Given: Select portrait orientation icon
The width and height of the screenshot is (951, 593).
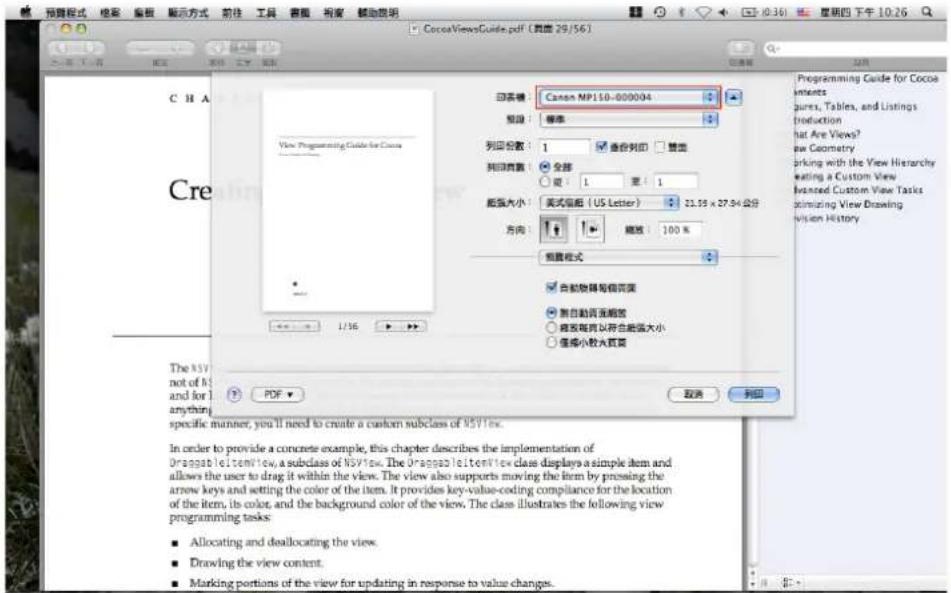Looking at the screenshot, I should pos(553,229).
